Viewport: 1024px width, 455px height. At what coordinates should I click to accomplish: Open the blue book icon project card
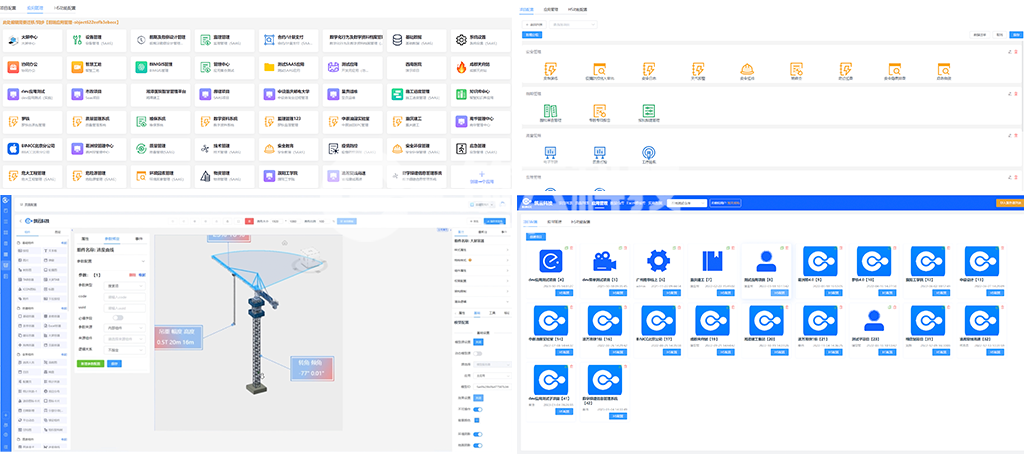(711, 271)
